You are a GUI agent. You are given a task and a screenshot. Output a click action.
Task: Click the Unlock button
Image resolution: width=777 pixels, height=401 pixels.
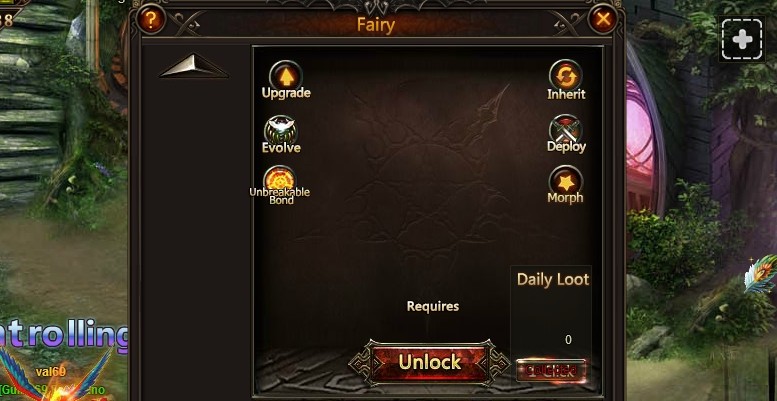click(430, 362)
